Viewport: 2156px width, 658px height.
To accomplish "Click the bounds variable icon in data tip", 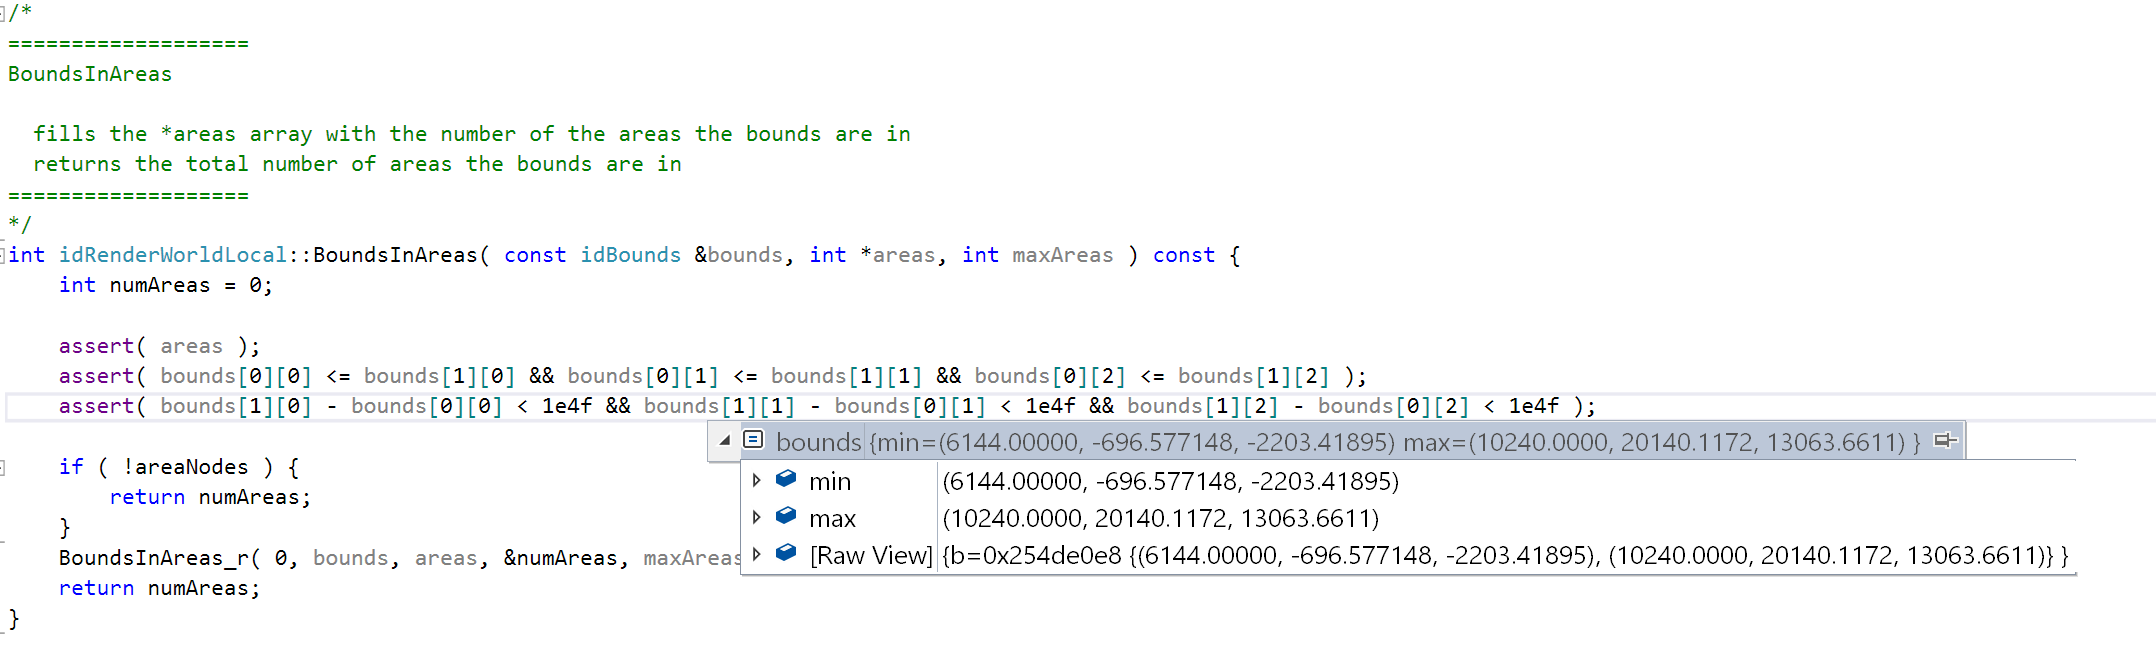I will tap(753, 440).
